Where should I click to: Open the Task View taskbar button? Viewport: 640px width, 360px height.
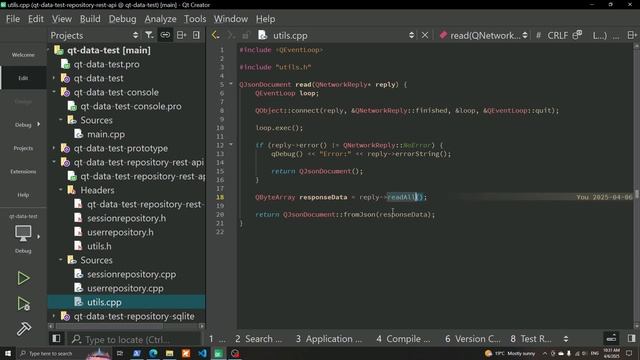120,353
